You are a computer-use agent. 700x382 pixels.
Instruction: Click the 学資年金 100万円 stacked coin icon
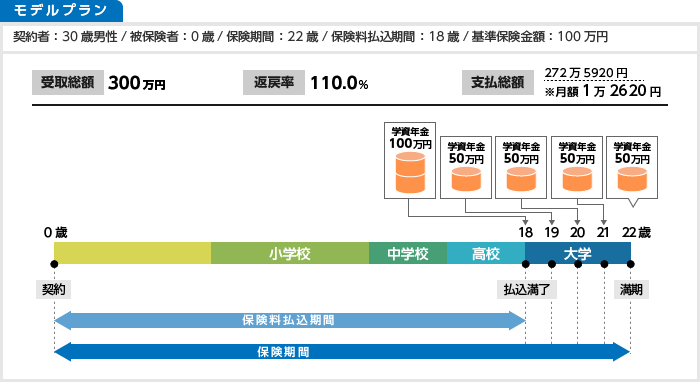pos(410,173)
